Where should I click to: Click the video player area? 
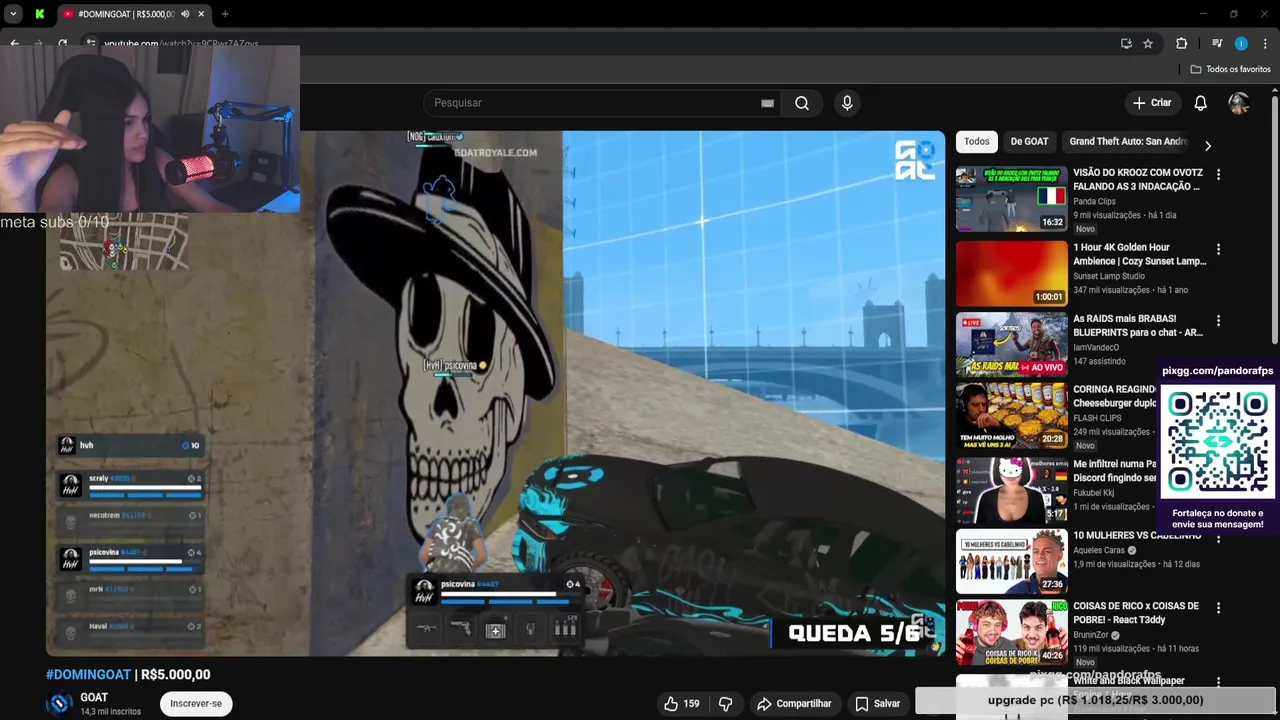(x=495, y=393)
